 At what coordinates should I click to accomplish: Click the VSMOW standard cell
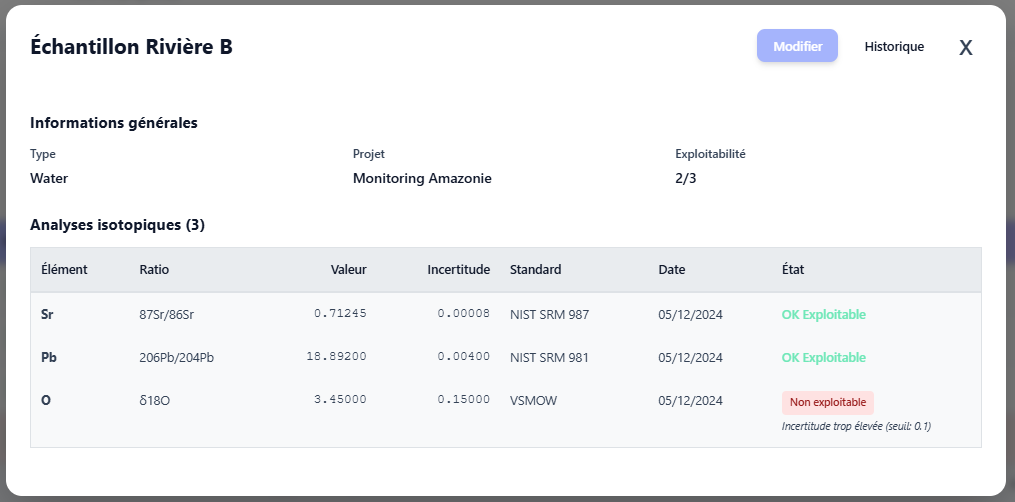(x=533, y=401)
